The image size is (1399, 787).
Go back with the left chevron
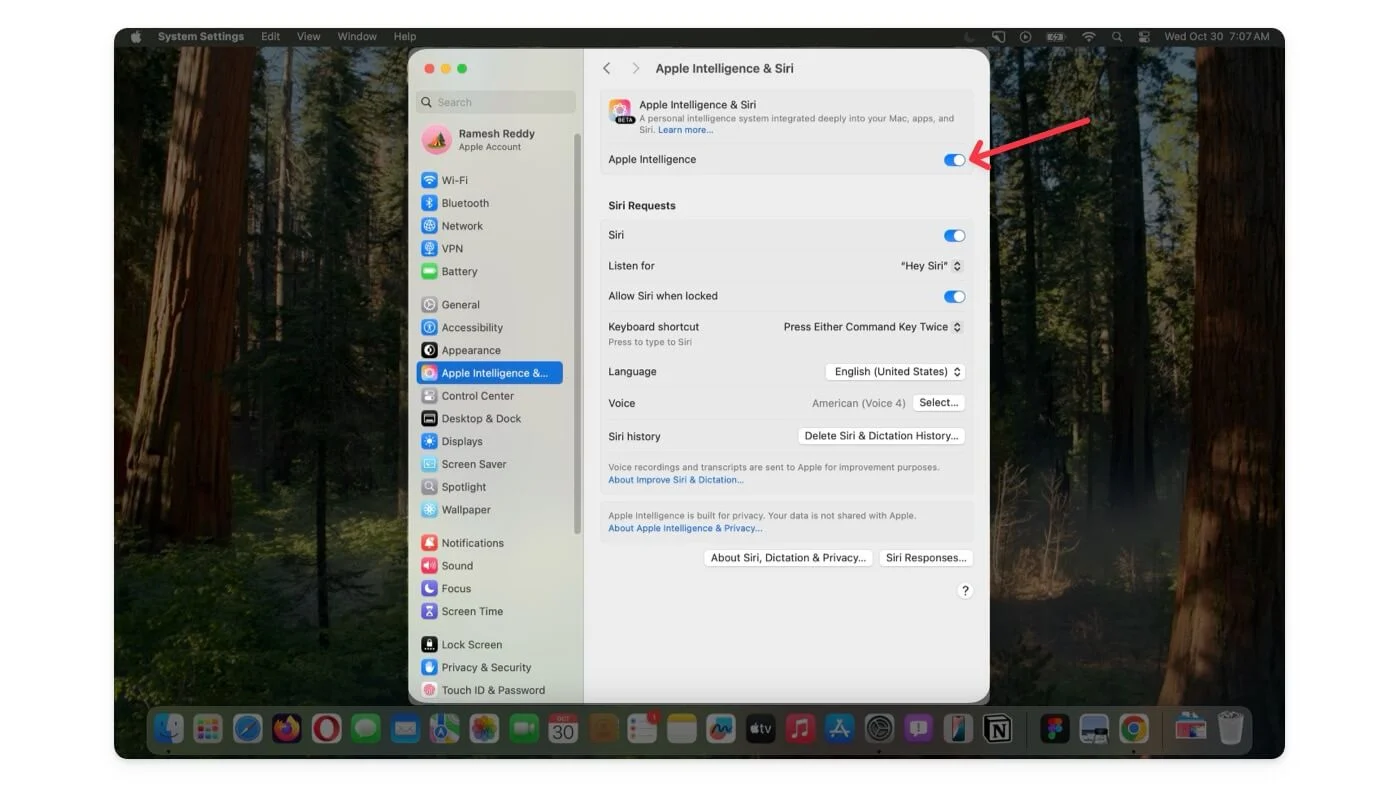click(607, 68)
